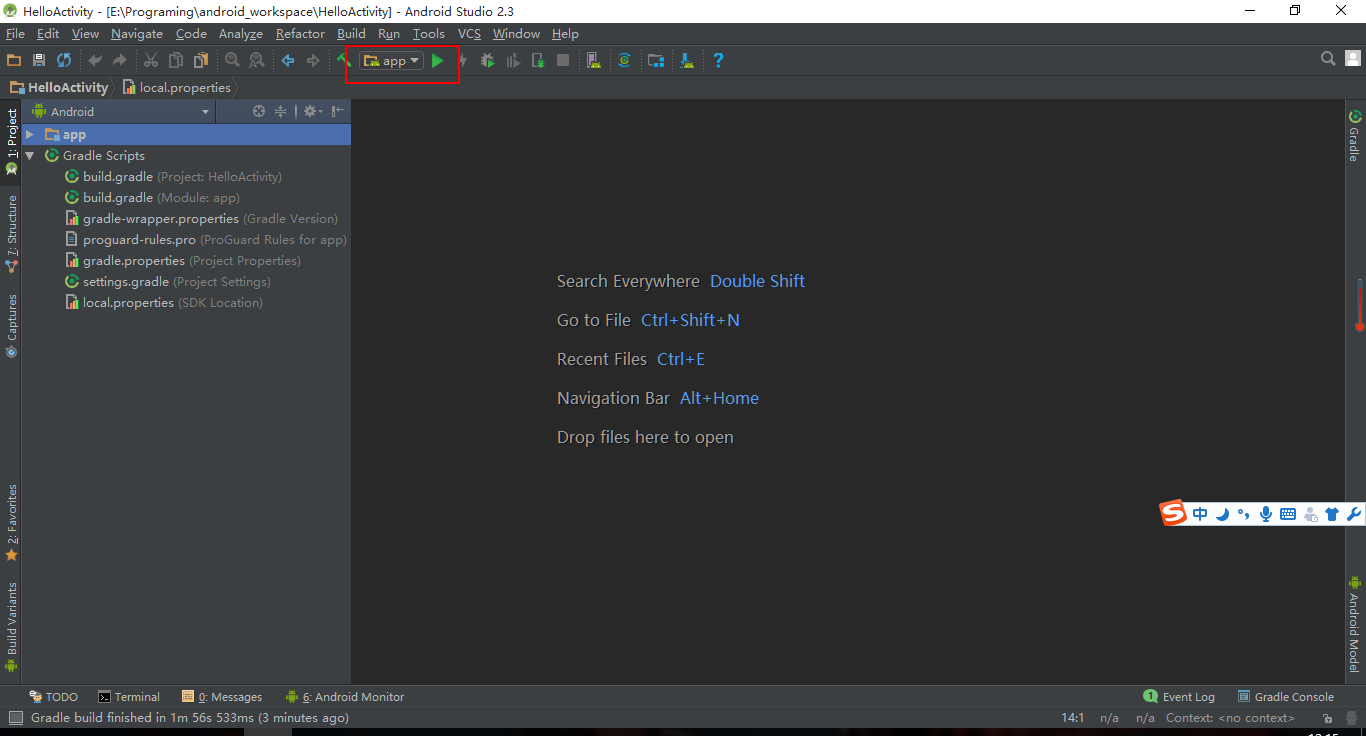Click the Apply Changes lightning icon

(462, 61)
